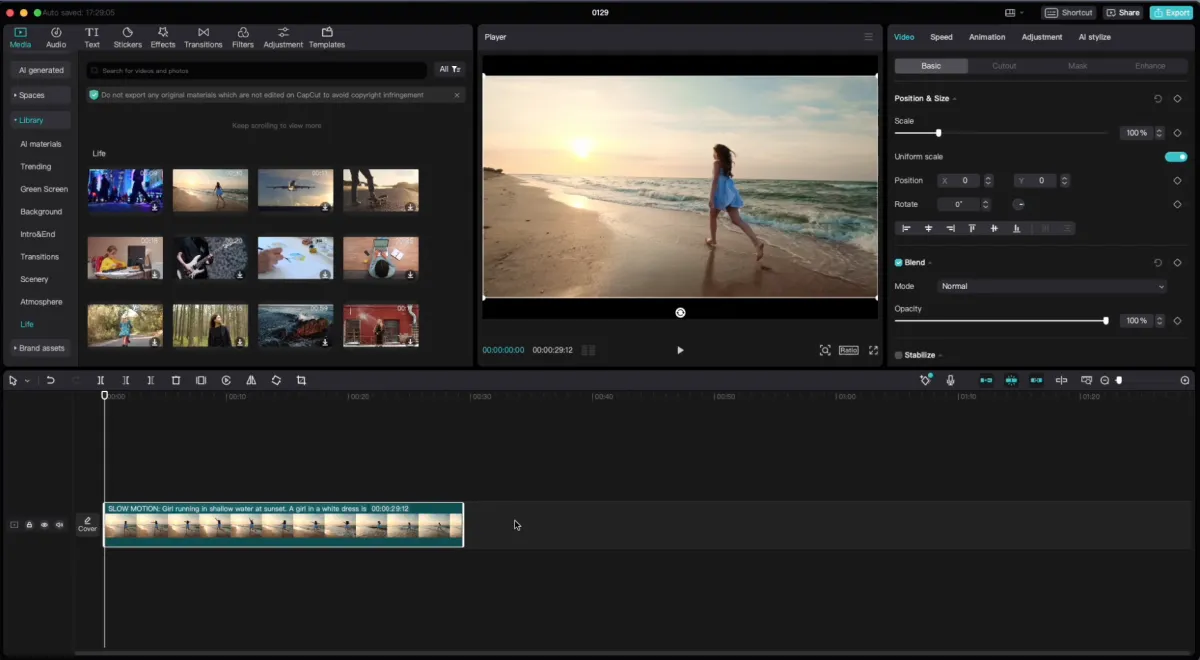Click the search for videos and photos field
Image resolution: width=1200 pixels, height=660 pixels.
point(257,70)
